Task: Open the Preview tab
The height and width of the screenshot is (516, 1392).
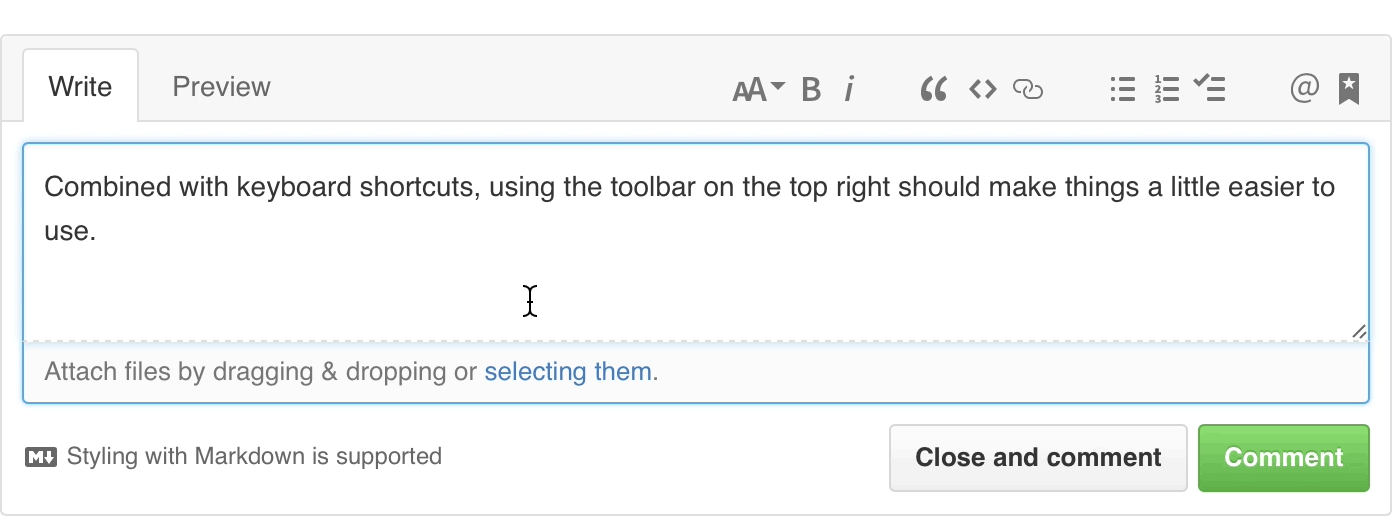Action: click(221, 87)
